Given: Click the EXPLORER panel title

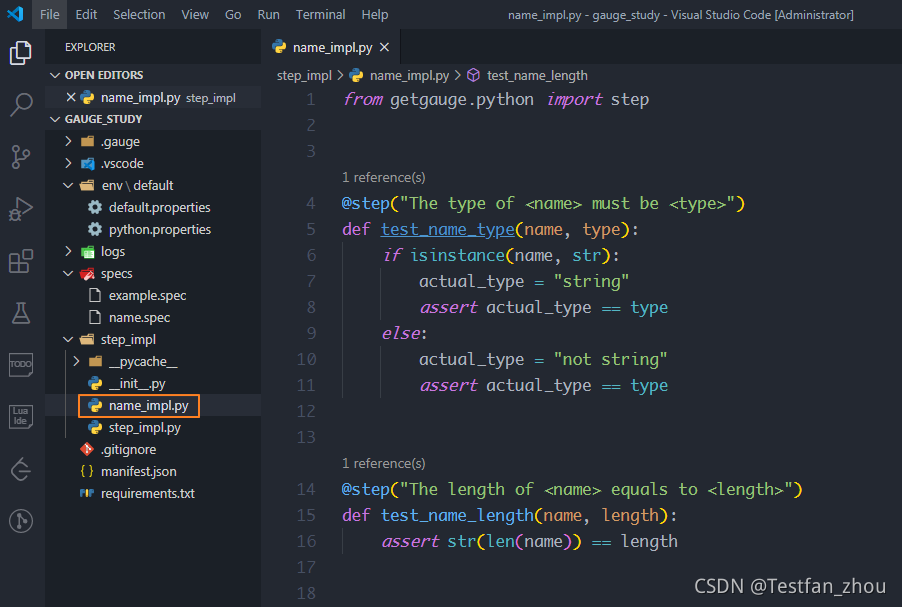Looking at the screenshot, I should [90, 47].
